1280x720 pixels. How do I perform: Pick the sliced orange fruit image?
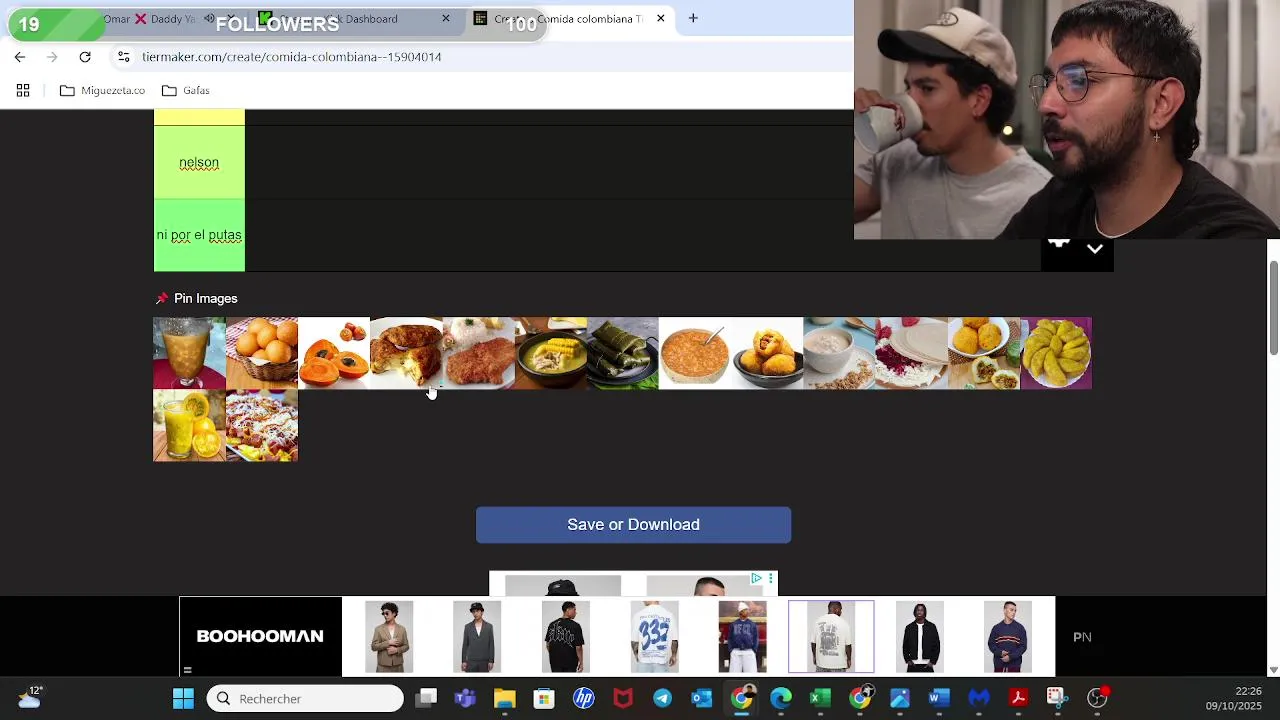click(x=334, y=353)
